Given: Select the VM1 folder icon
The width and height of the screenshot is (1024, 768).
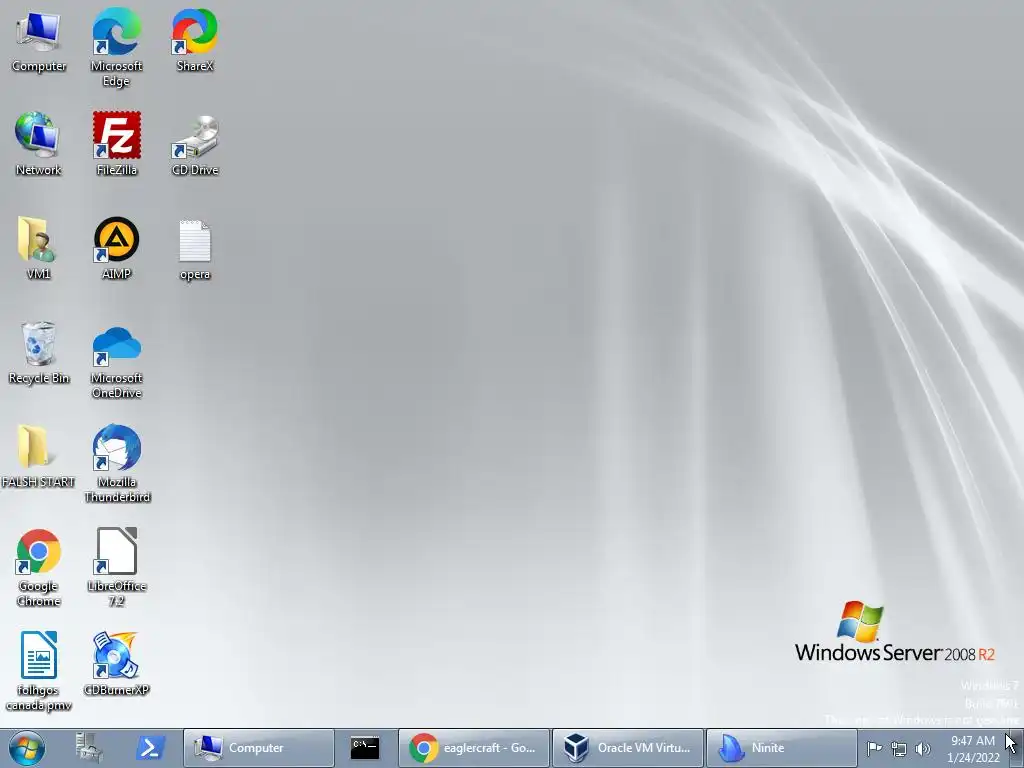Looking at the screenshot, I should click(38, 248).
